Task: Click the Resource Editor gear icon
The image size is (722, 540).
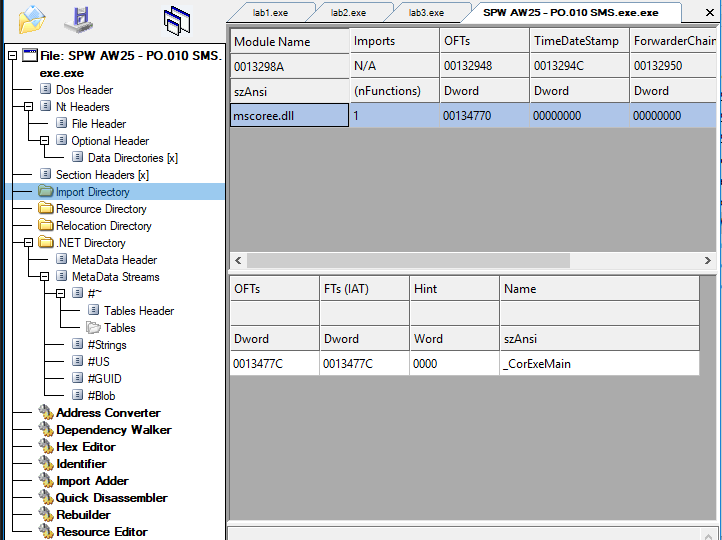Action: coord(46,532)
